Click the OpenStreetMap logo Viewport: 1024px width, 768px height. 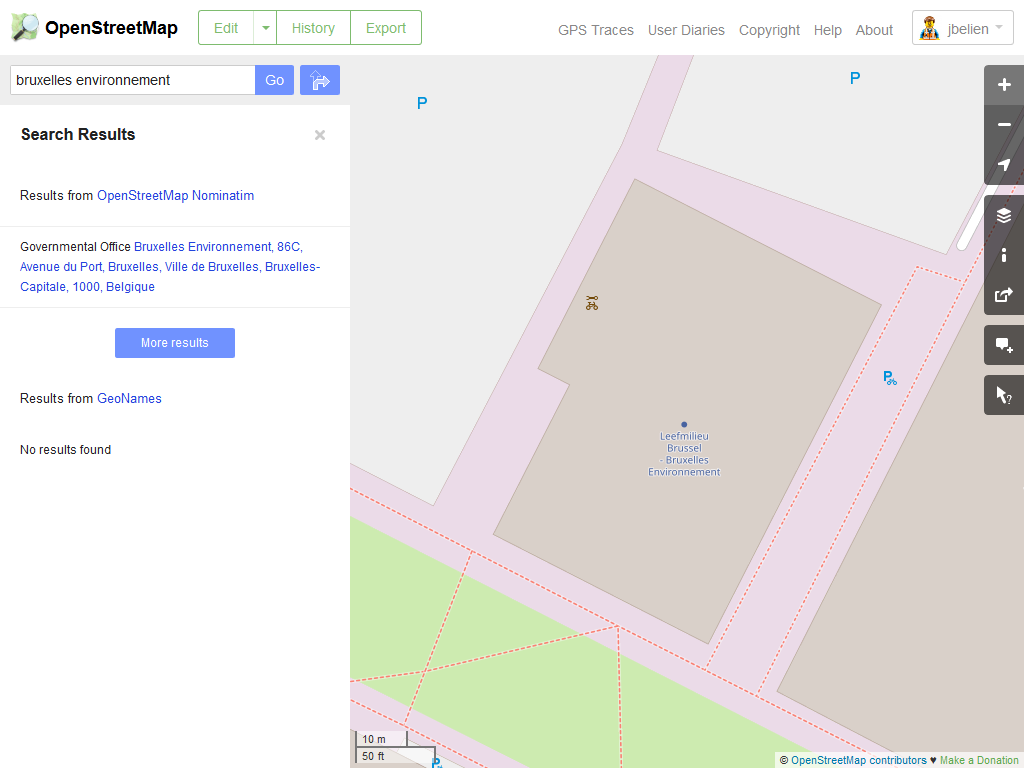coord(95,28)
